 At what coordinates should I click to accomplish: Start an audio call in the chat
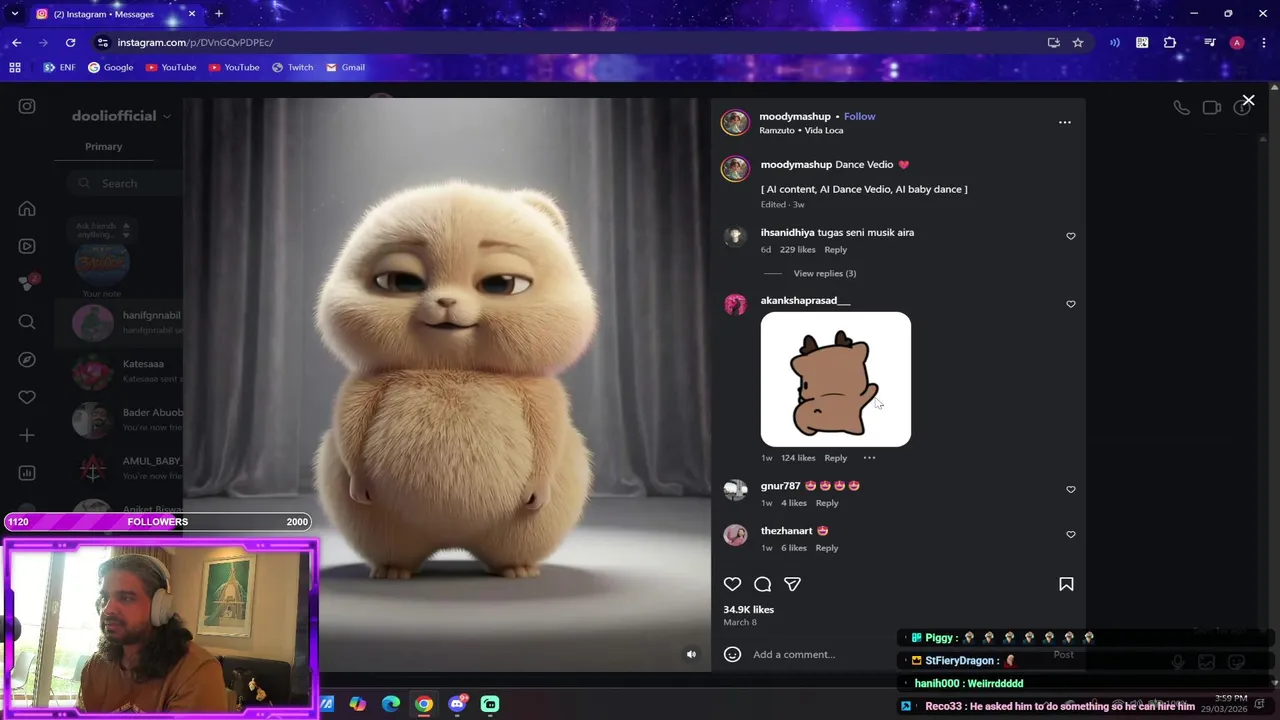[x=1182, y=107]
